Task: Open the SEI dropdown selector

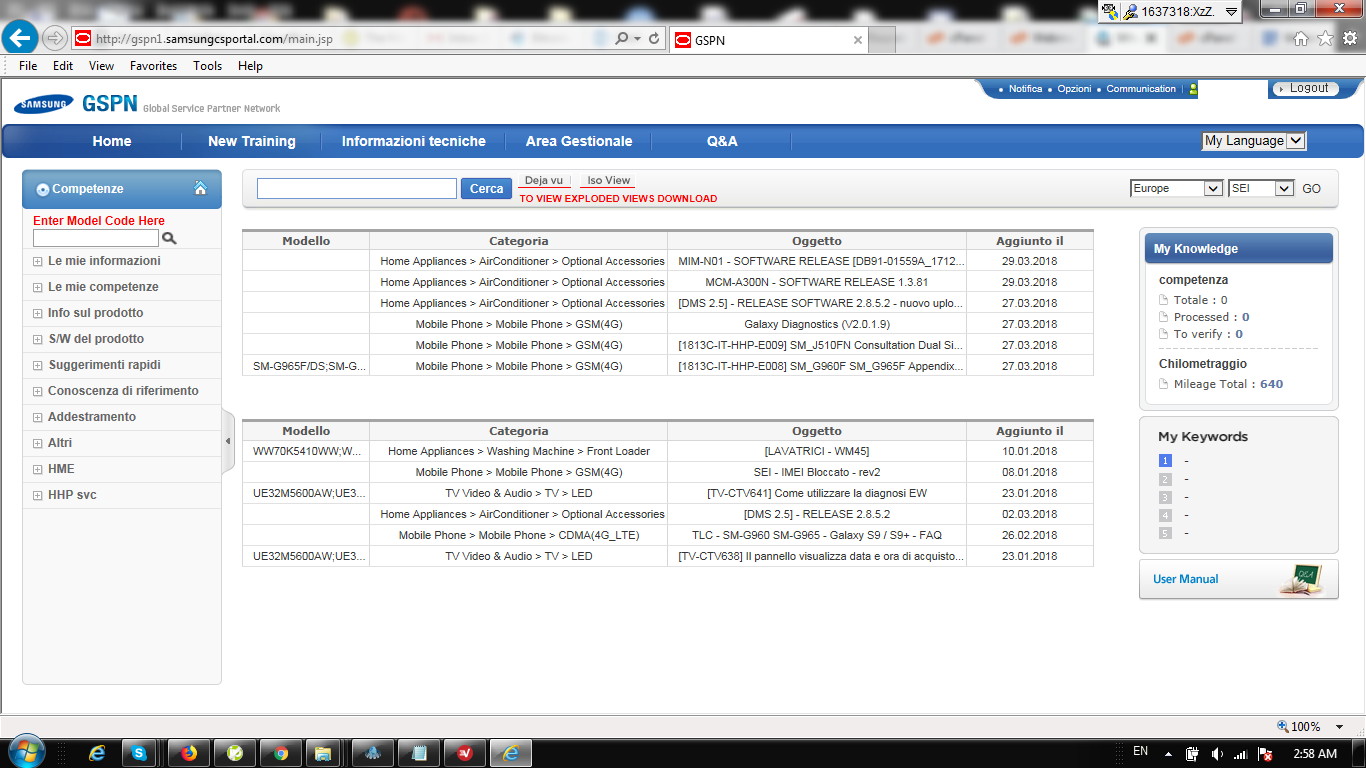Action: tap(1261, 188)
